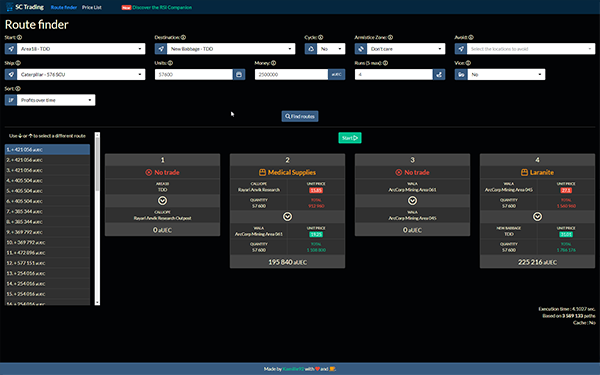Click the rocket icon beside Destination field
600x375 pixels.
161,49
